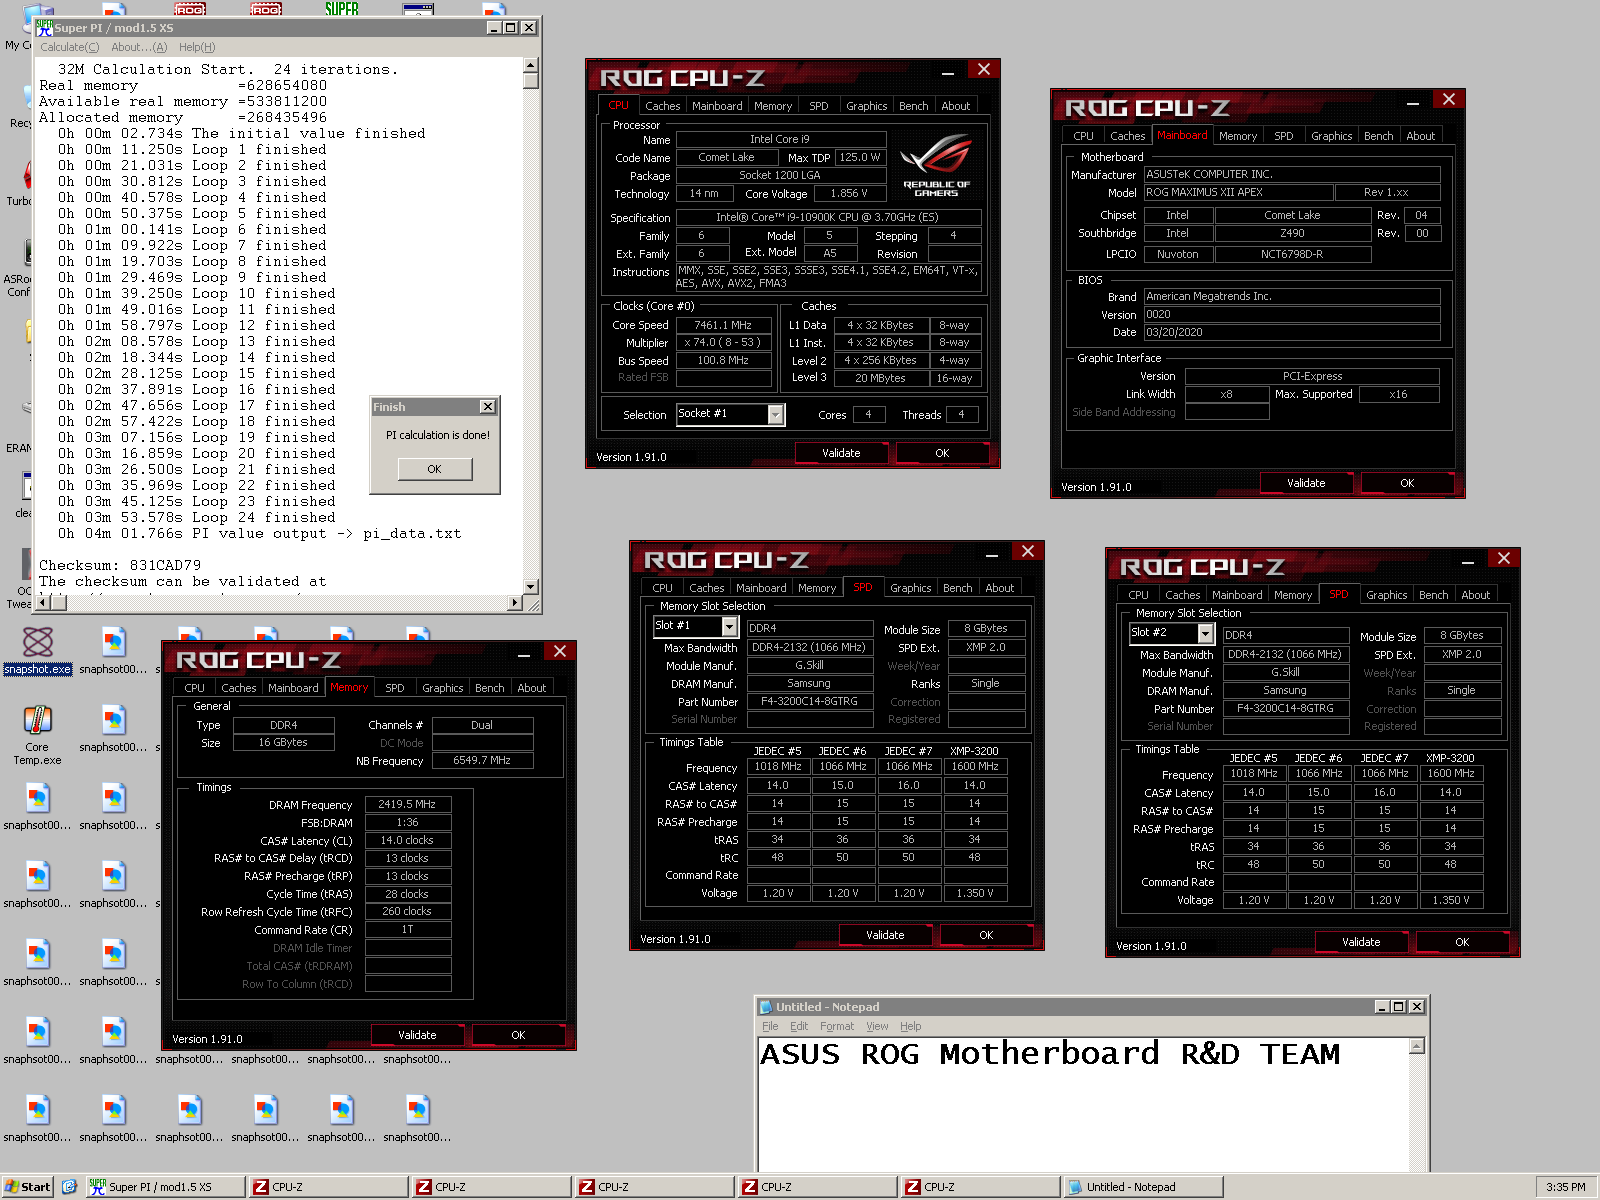1600x1200 pixels.
Task: Select Bench tab in CPU window of CPU-Z
Action: (x=913, y=106)
